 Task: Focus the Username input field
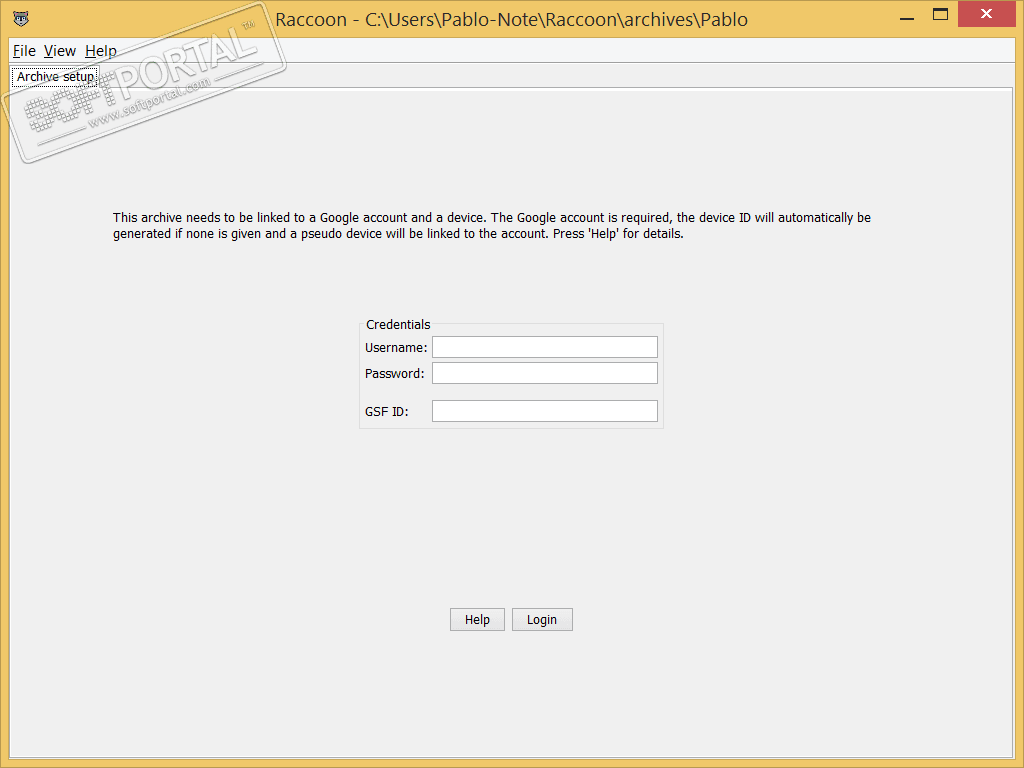click(545, 347)
